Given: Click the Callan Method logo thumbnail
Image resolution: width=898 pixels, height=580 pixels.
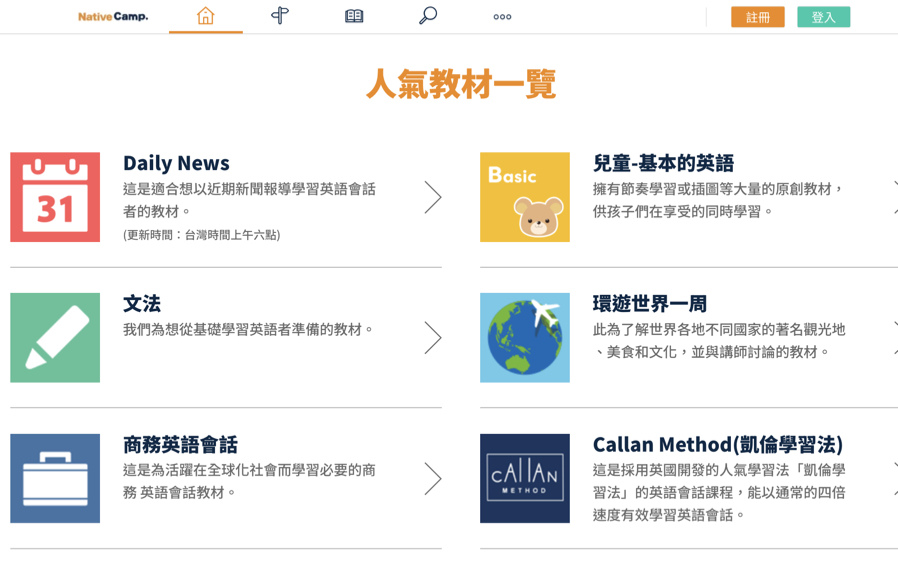Looking at the screenshot, I should point(525,478).
